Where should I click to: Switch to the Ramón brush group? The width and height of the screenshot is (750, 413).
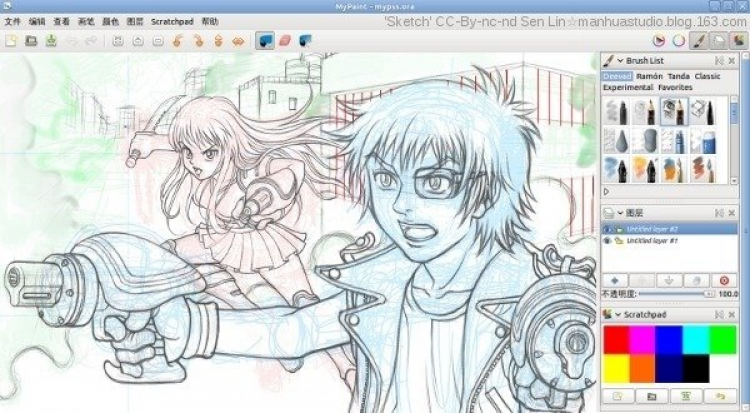649,76
